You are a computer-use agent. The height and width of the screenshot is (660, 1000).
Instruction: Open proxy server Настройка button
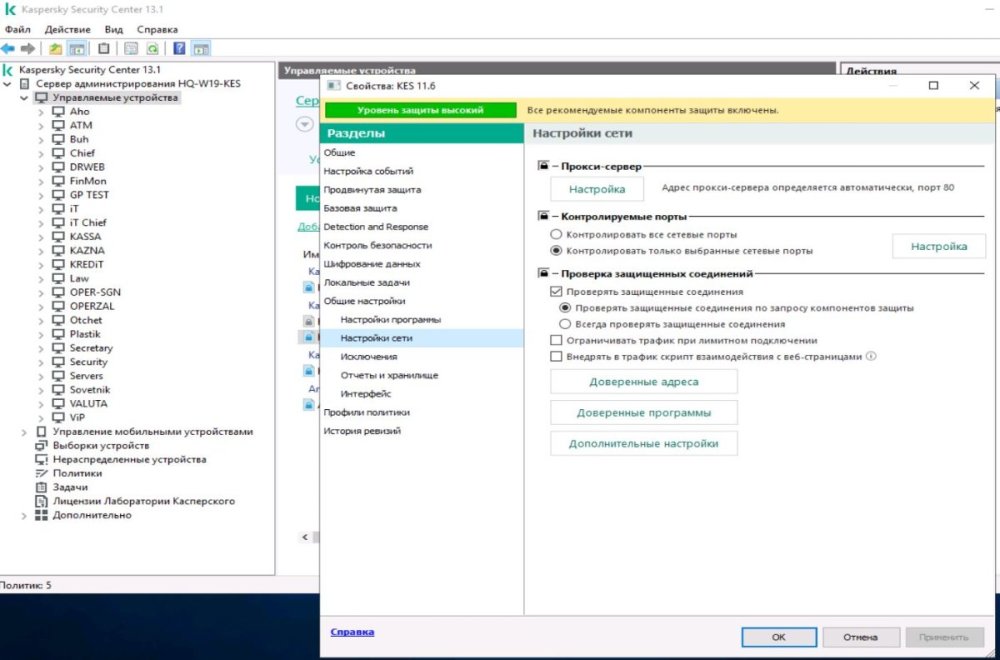[x=597, y=189]
